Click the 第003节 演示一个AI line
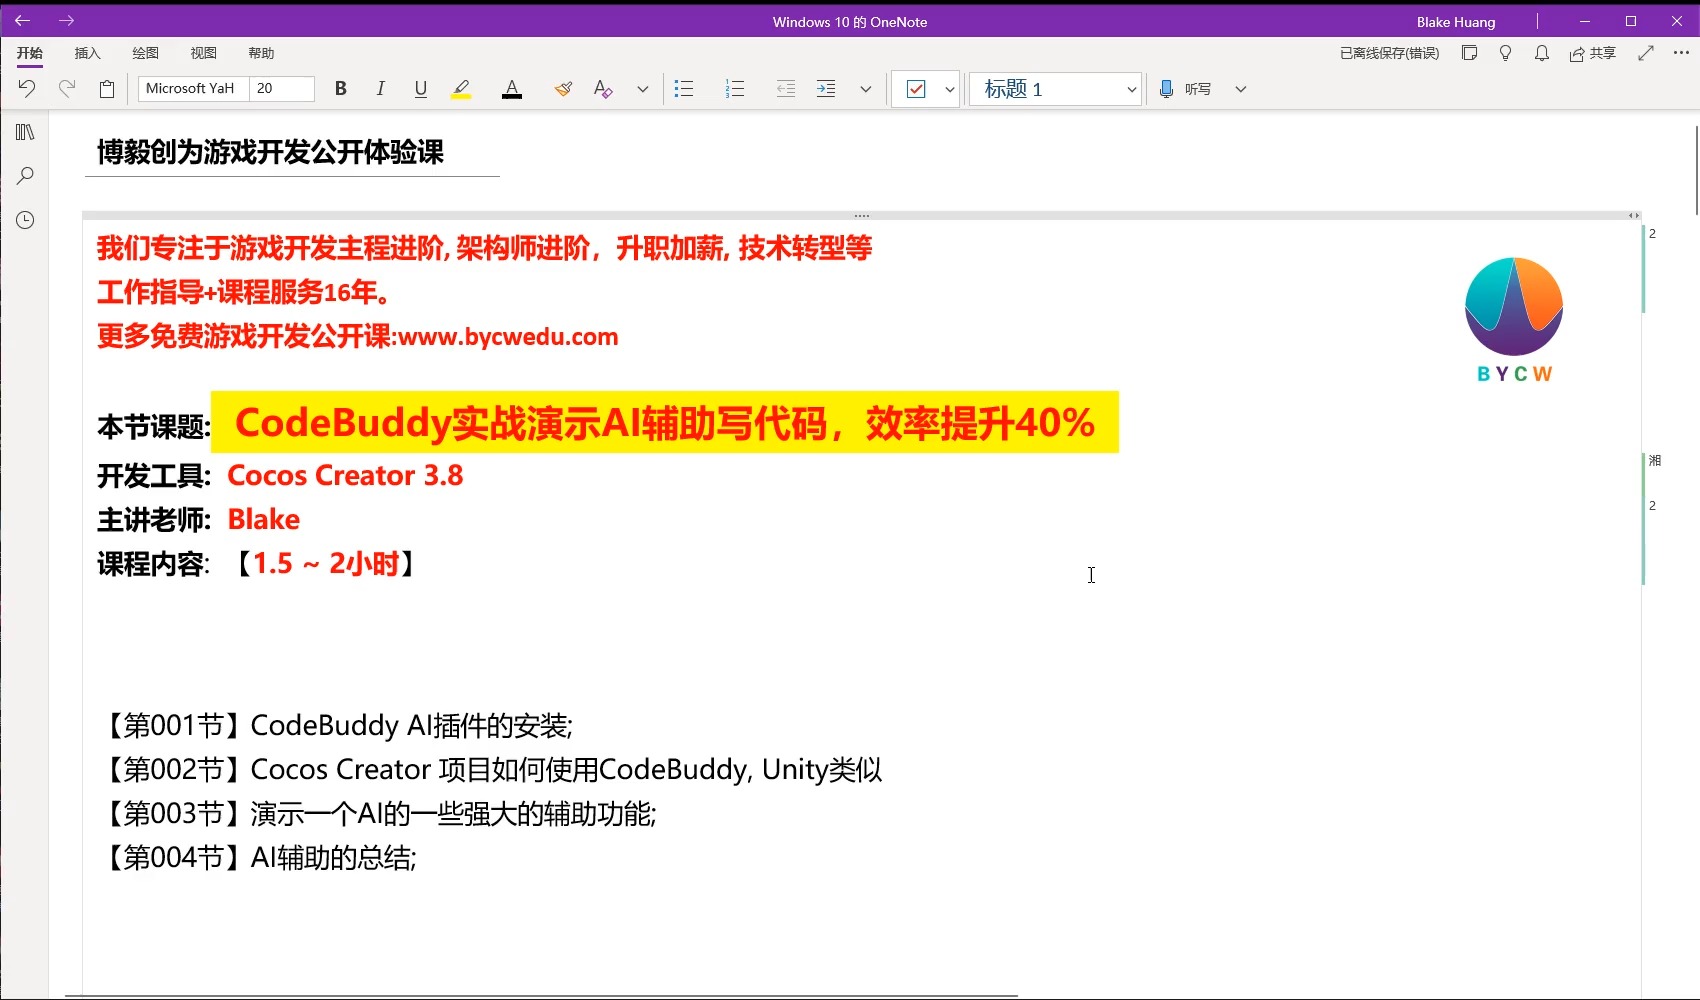This screenshot has height=1000, width=1700. (378, 813)
